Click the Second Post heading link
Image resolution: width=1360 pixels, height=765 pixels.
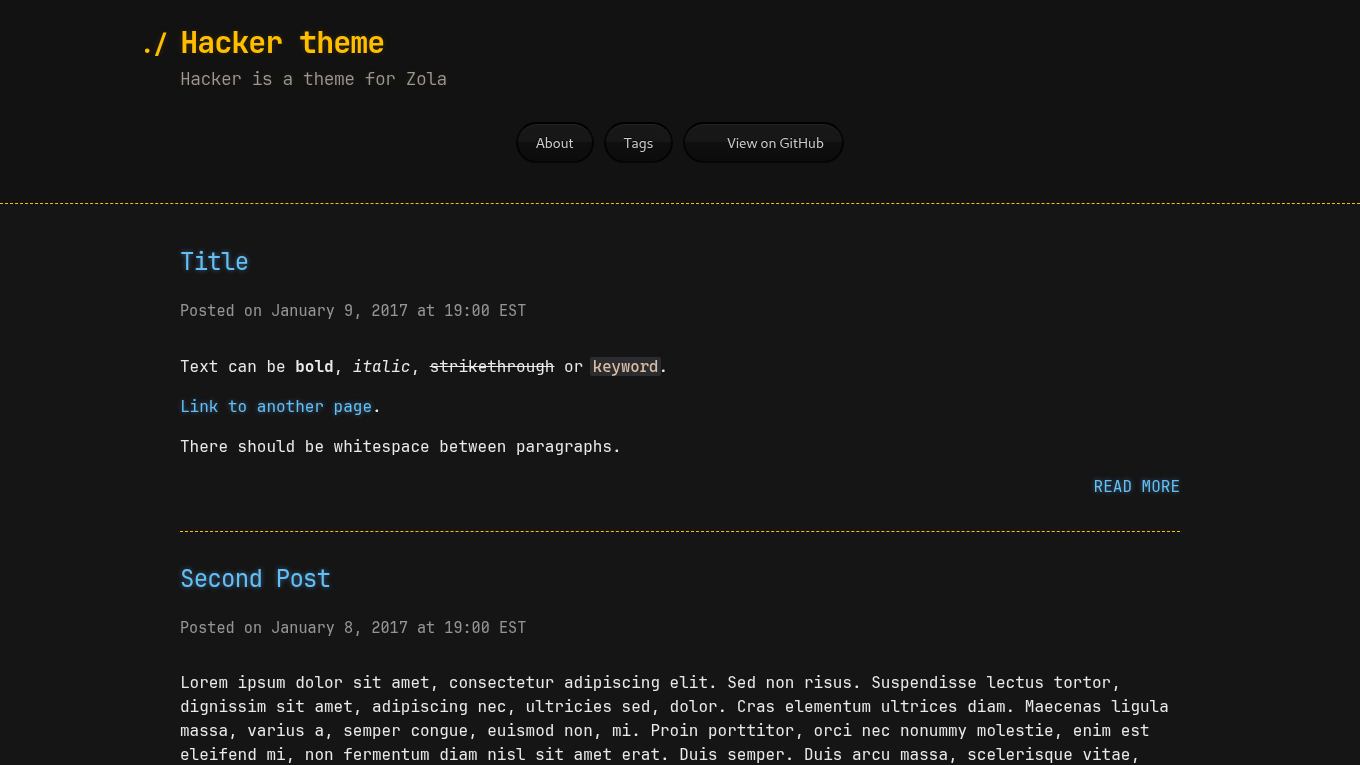[255, 578]
